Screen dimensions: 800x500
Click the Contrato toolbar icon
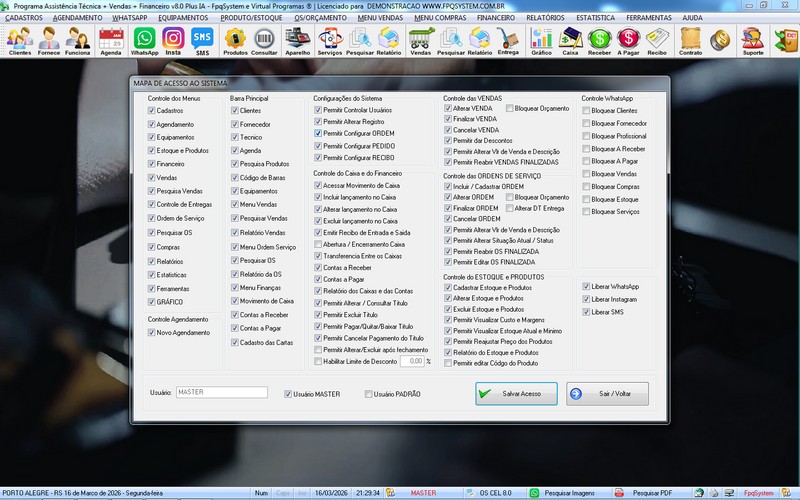pos(689,40)
